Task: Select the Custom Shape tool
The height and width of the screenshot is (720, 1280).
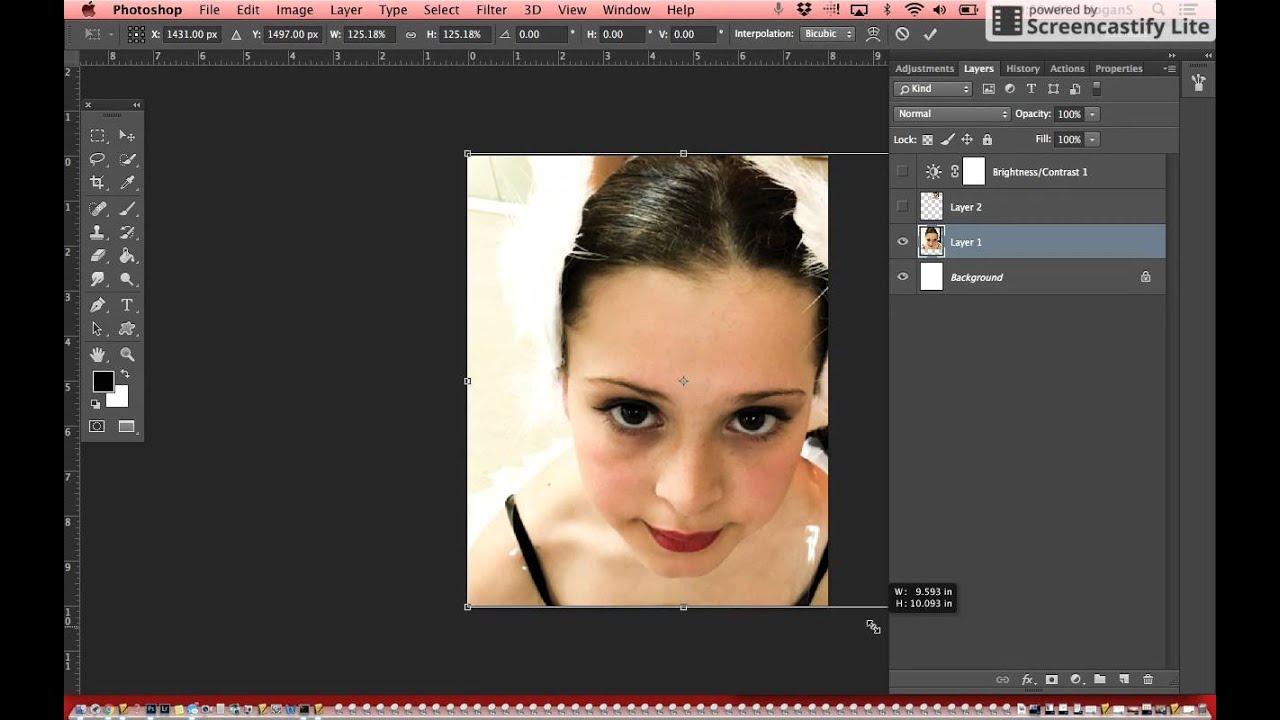Action: click(x=127, y=329)
